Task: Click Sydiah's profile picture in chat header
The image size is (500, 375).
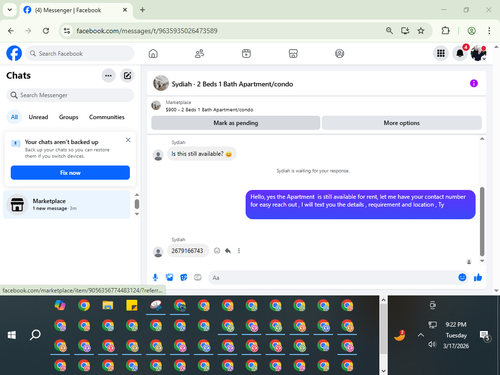Action: click(x=161, y=83)
